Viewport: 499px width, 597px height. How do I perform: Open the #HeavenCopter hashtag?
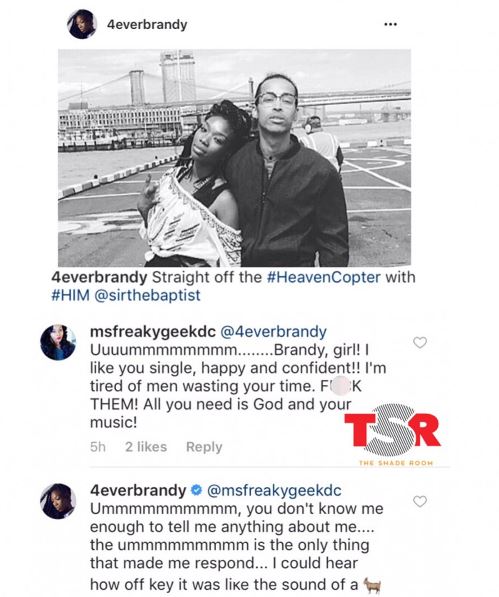click(x=324, y=277)
